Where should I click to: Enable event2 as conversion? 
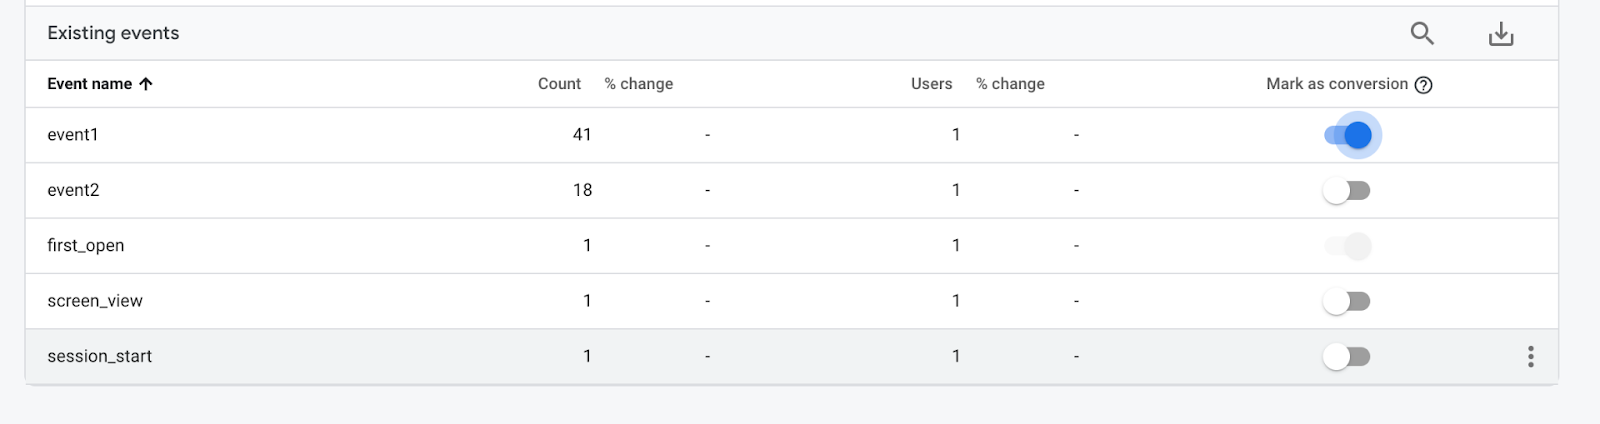point(1347,191)
